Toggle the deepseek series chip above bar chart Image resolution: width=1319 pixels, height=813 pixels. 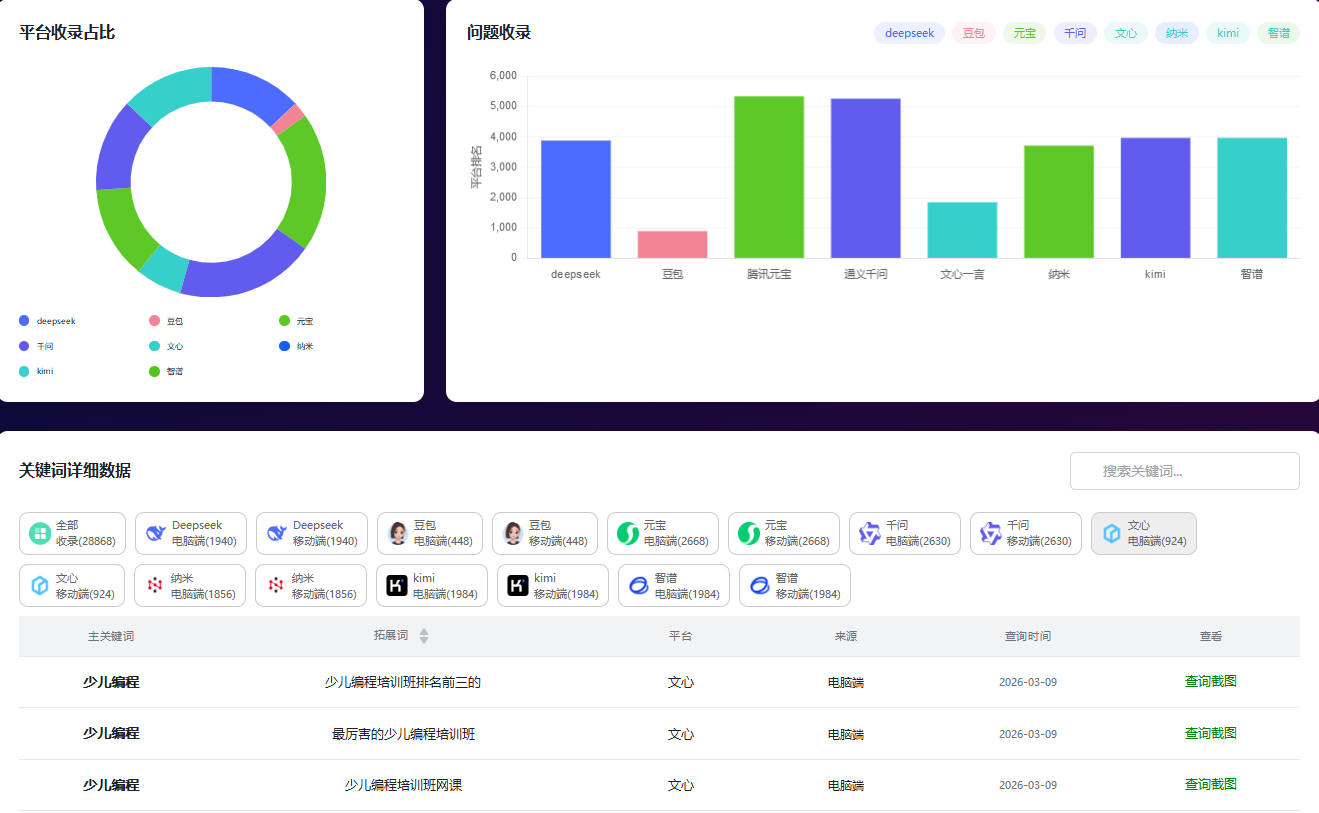(x=909, y=33)
